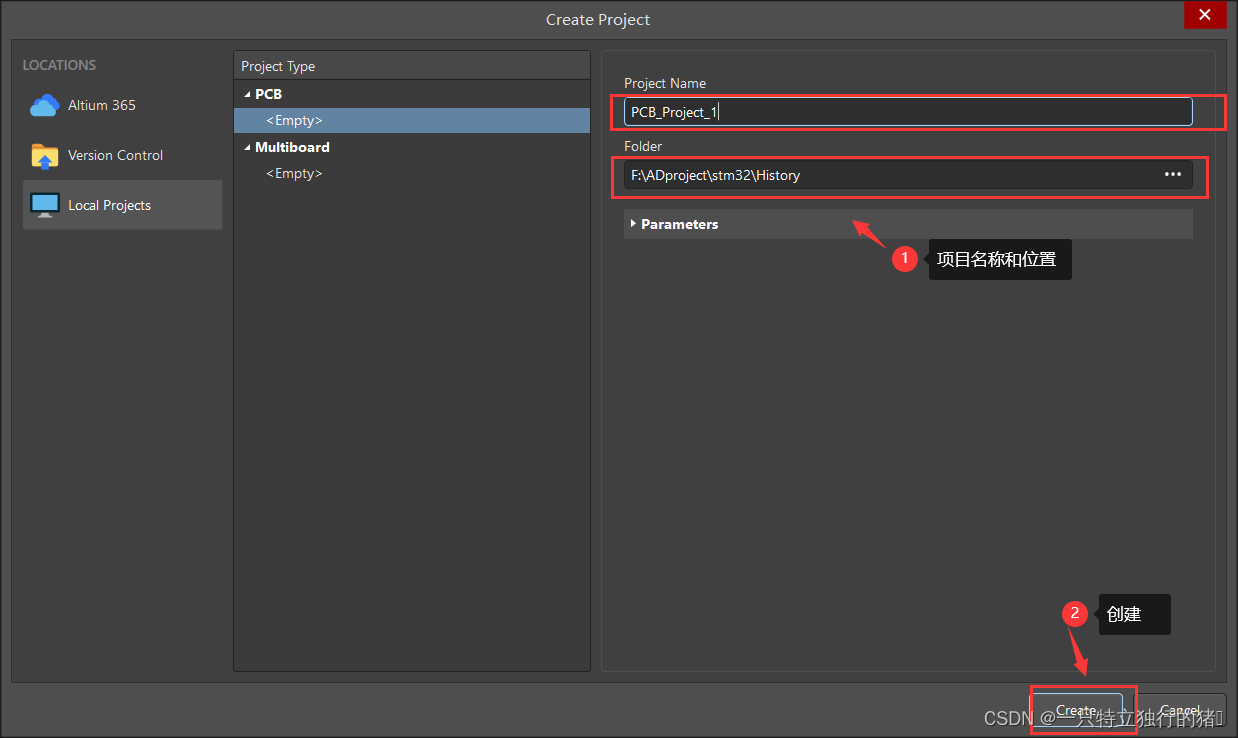Click the Version Control folder icon
The width and height of the screenshot is (1238, 738).
pyautogui.click(x=45, y=155)
